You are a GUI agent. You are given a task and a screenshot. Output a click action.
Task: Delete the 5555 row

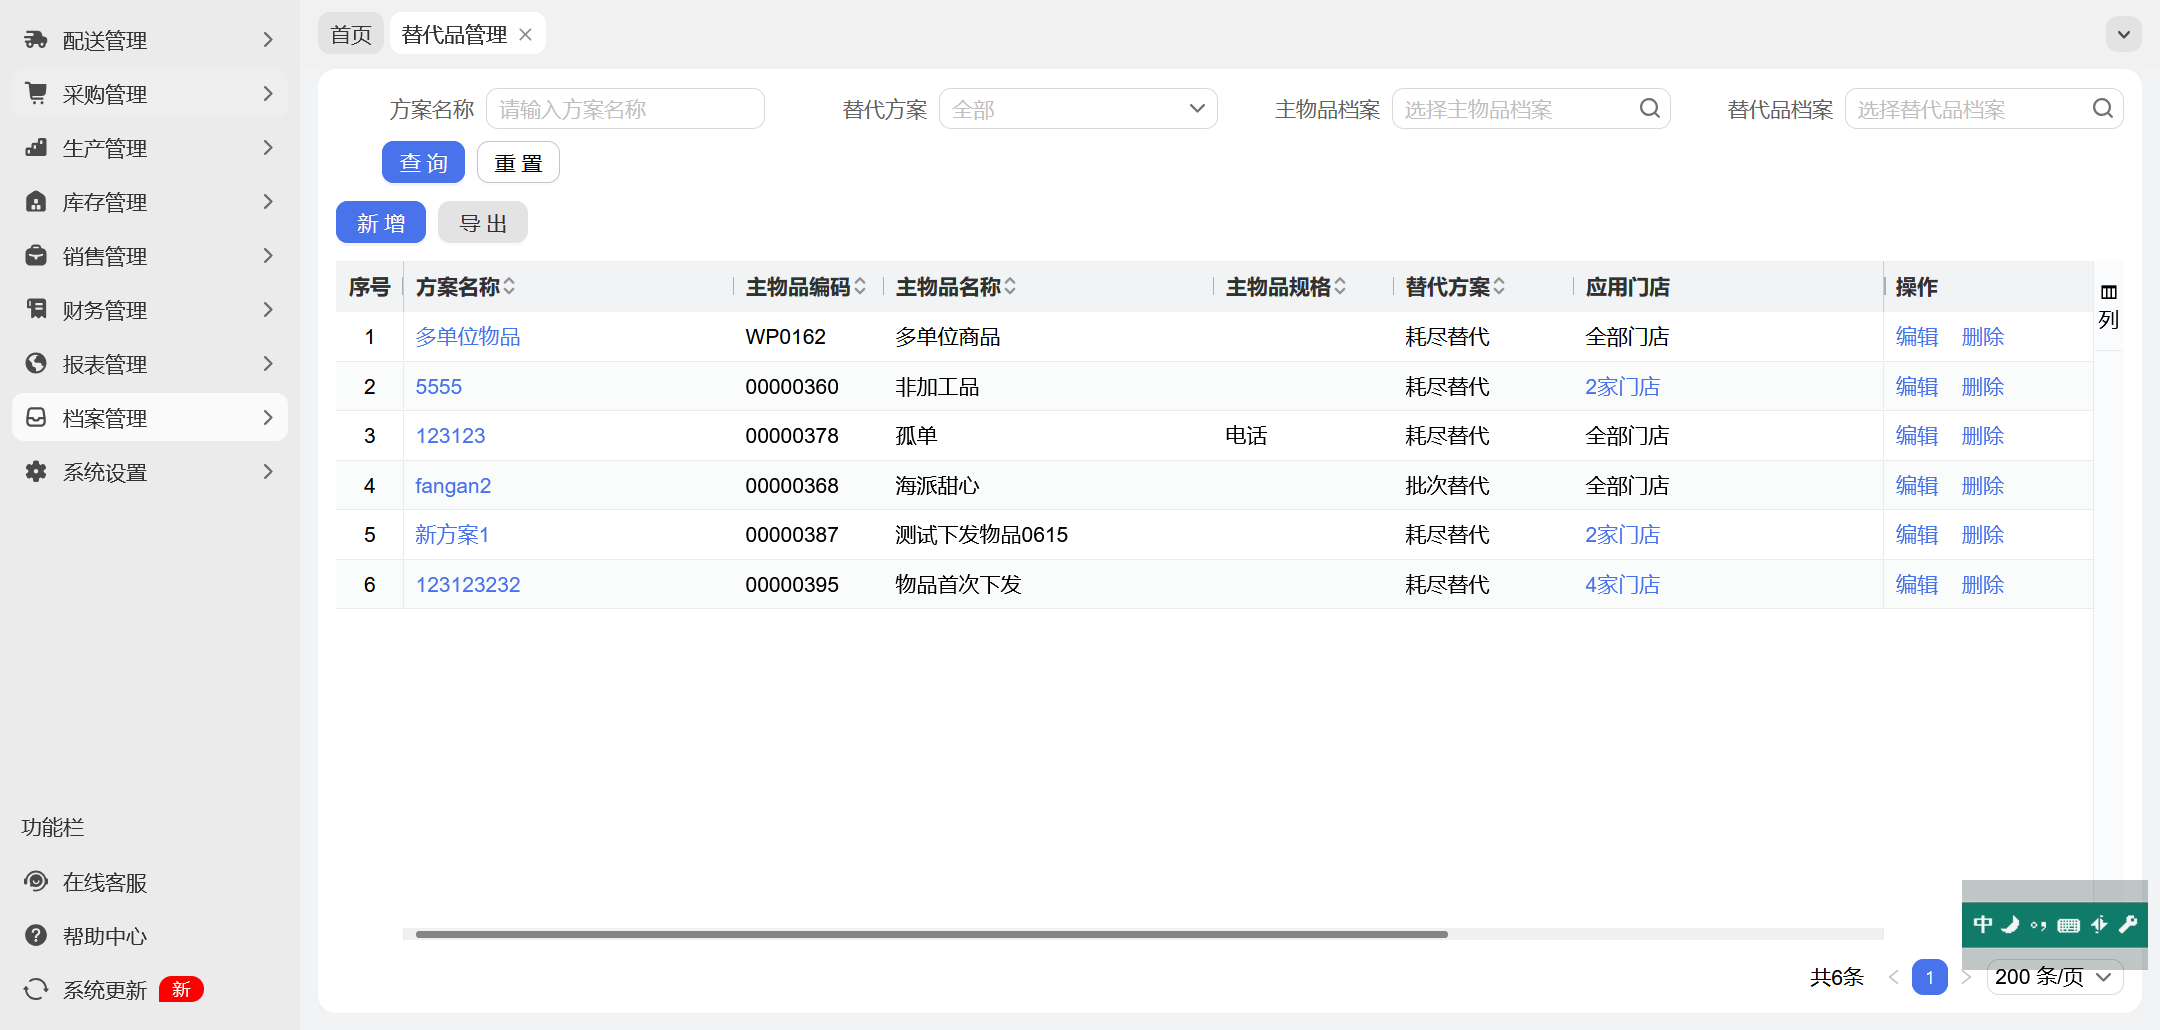pos(1983,387)
